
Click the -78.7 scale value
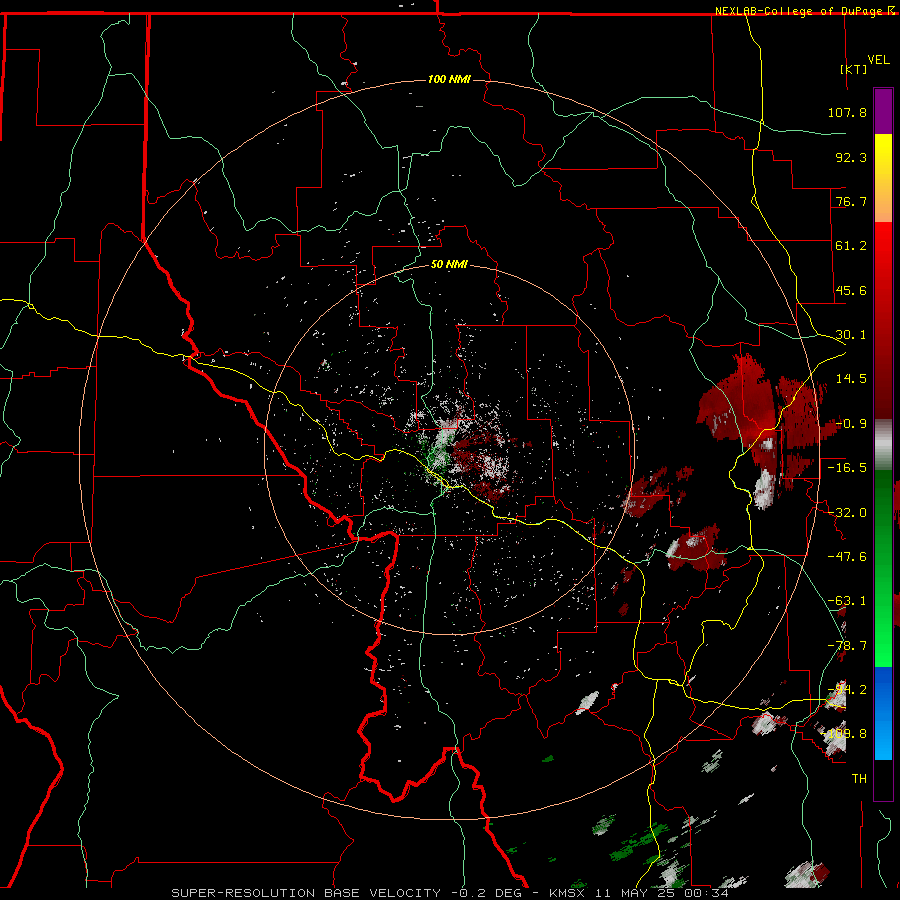847,646
